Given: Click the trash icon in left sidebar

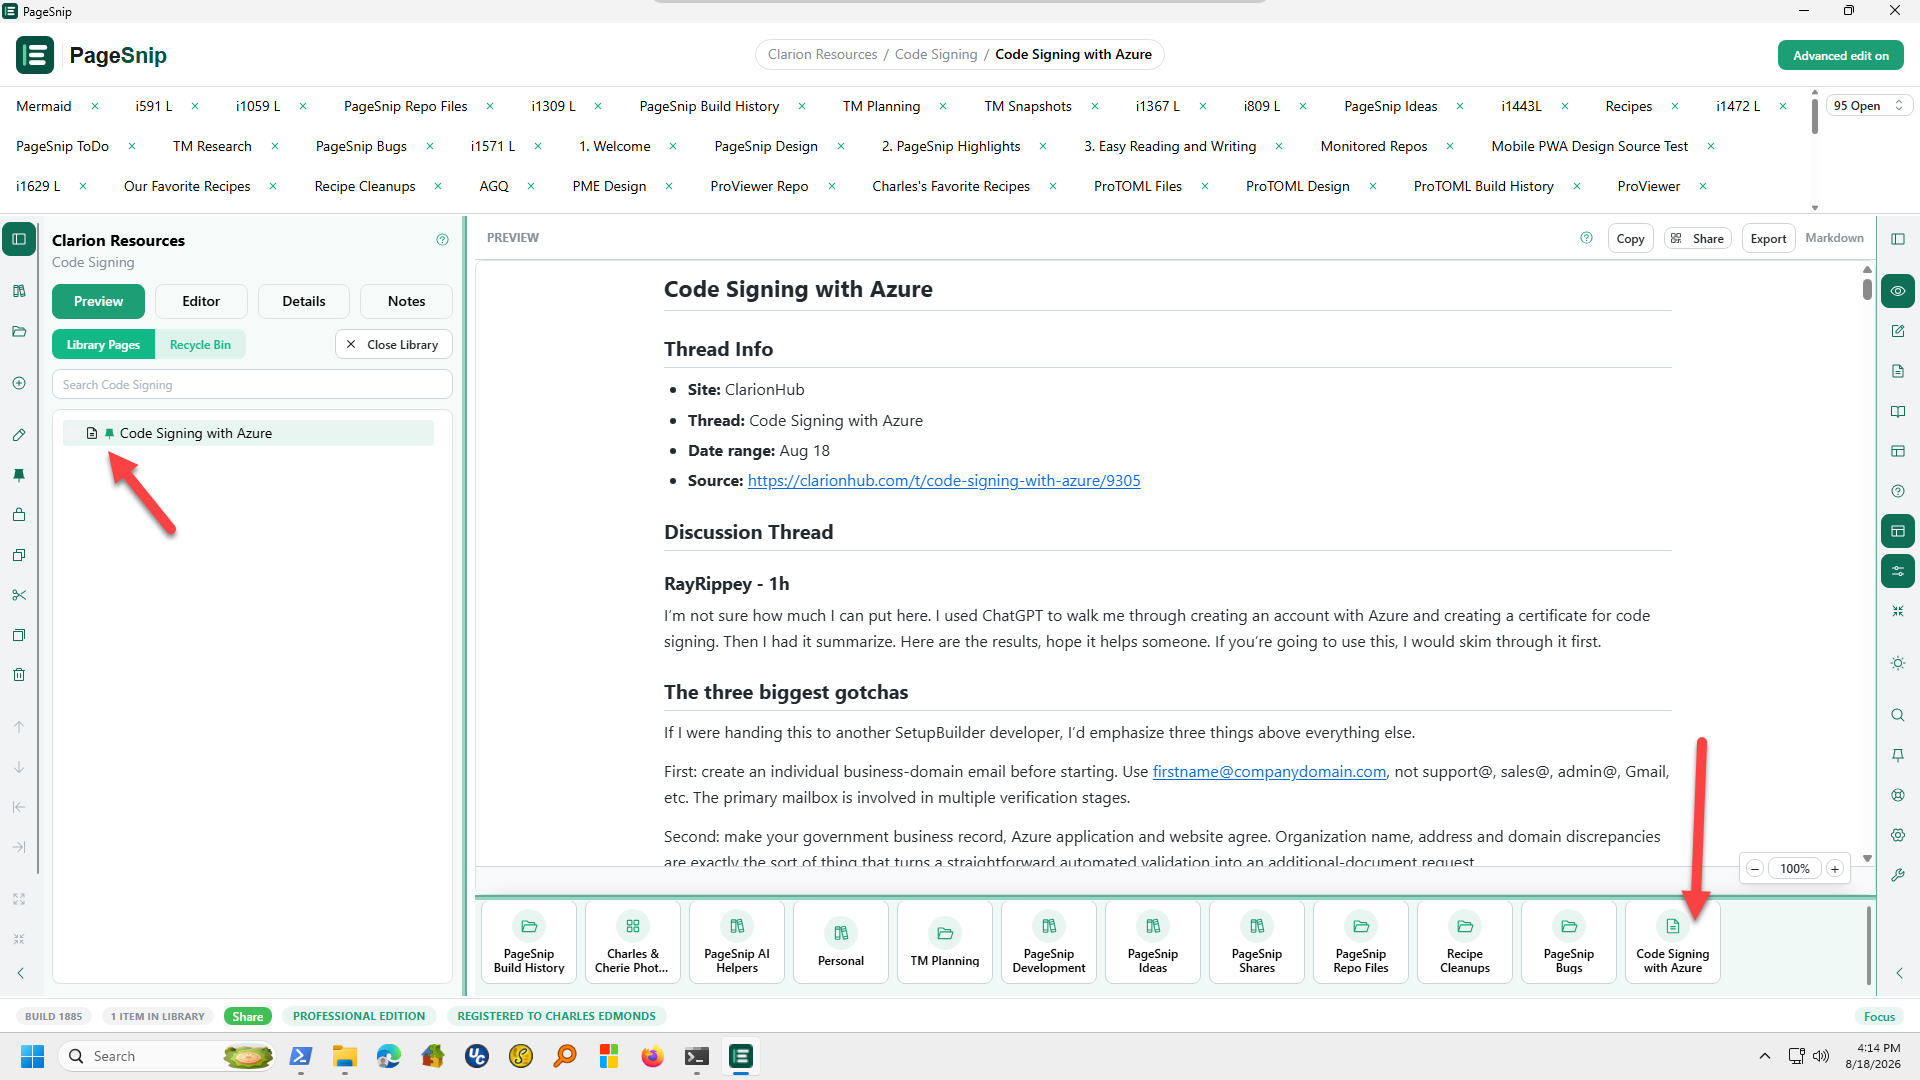Looking at the screenshot, I should 19,675.
